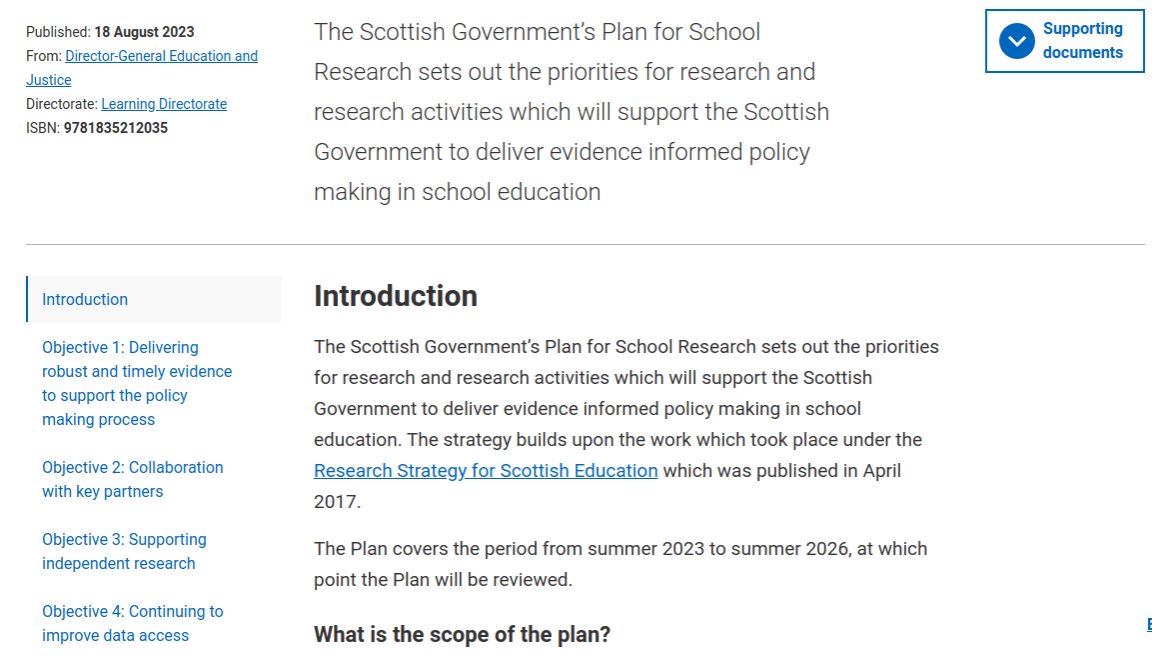1152x661 pixels.
Task: Click the 'From:' label in metadata
Action: pyautogui.click(x=44, y=56)
